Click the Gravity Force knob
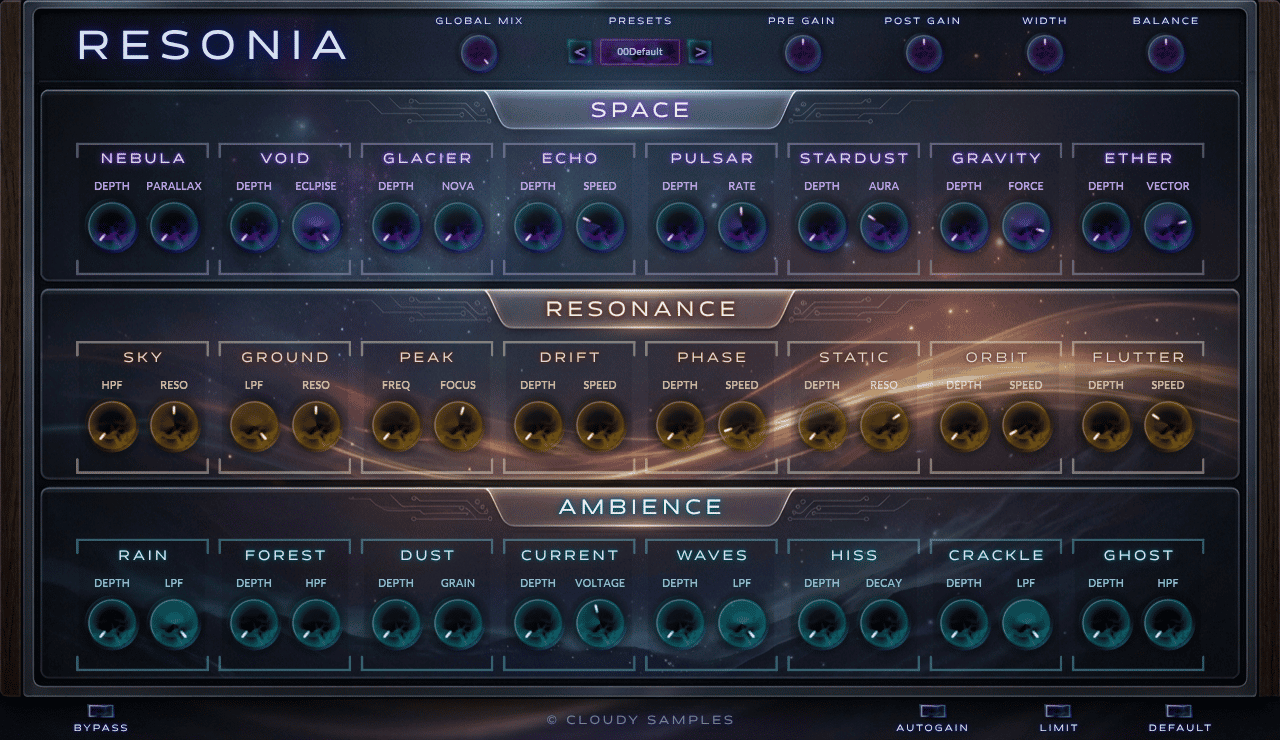The height and width of the screenshot is (740, 1280). (1026, 226)
